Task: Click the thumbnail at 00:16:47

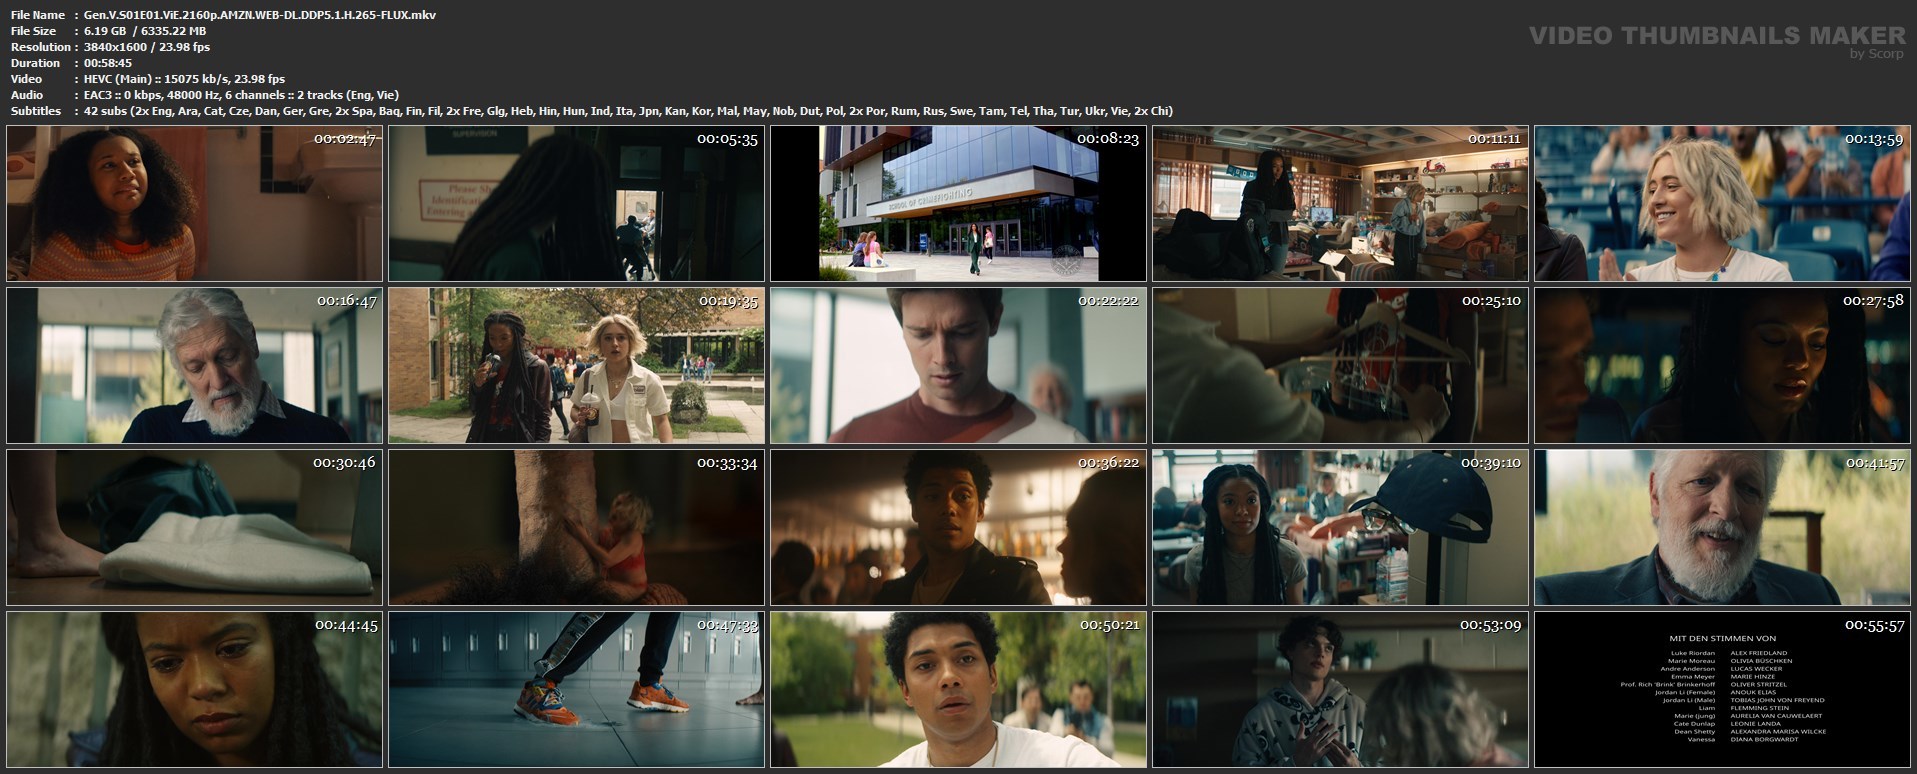Action: coord(194,366)
